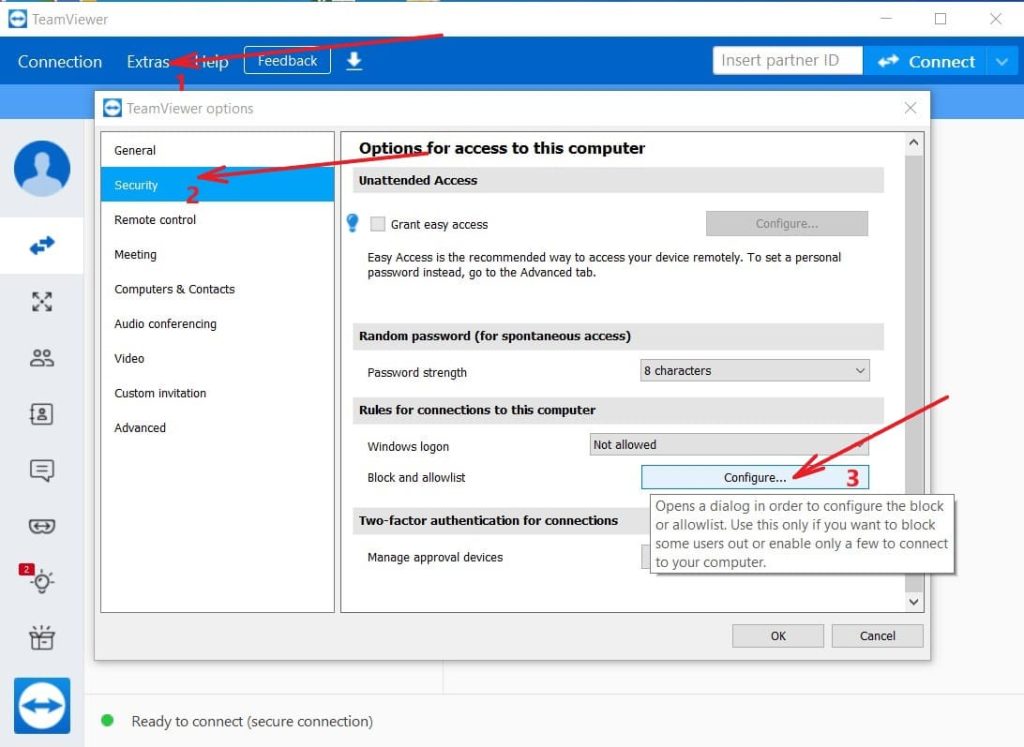
Task: Open Computers & Contacts people icon in sidebar
Action: [42, 357]
